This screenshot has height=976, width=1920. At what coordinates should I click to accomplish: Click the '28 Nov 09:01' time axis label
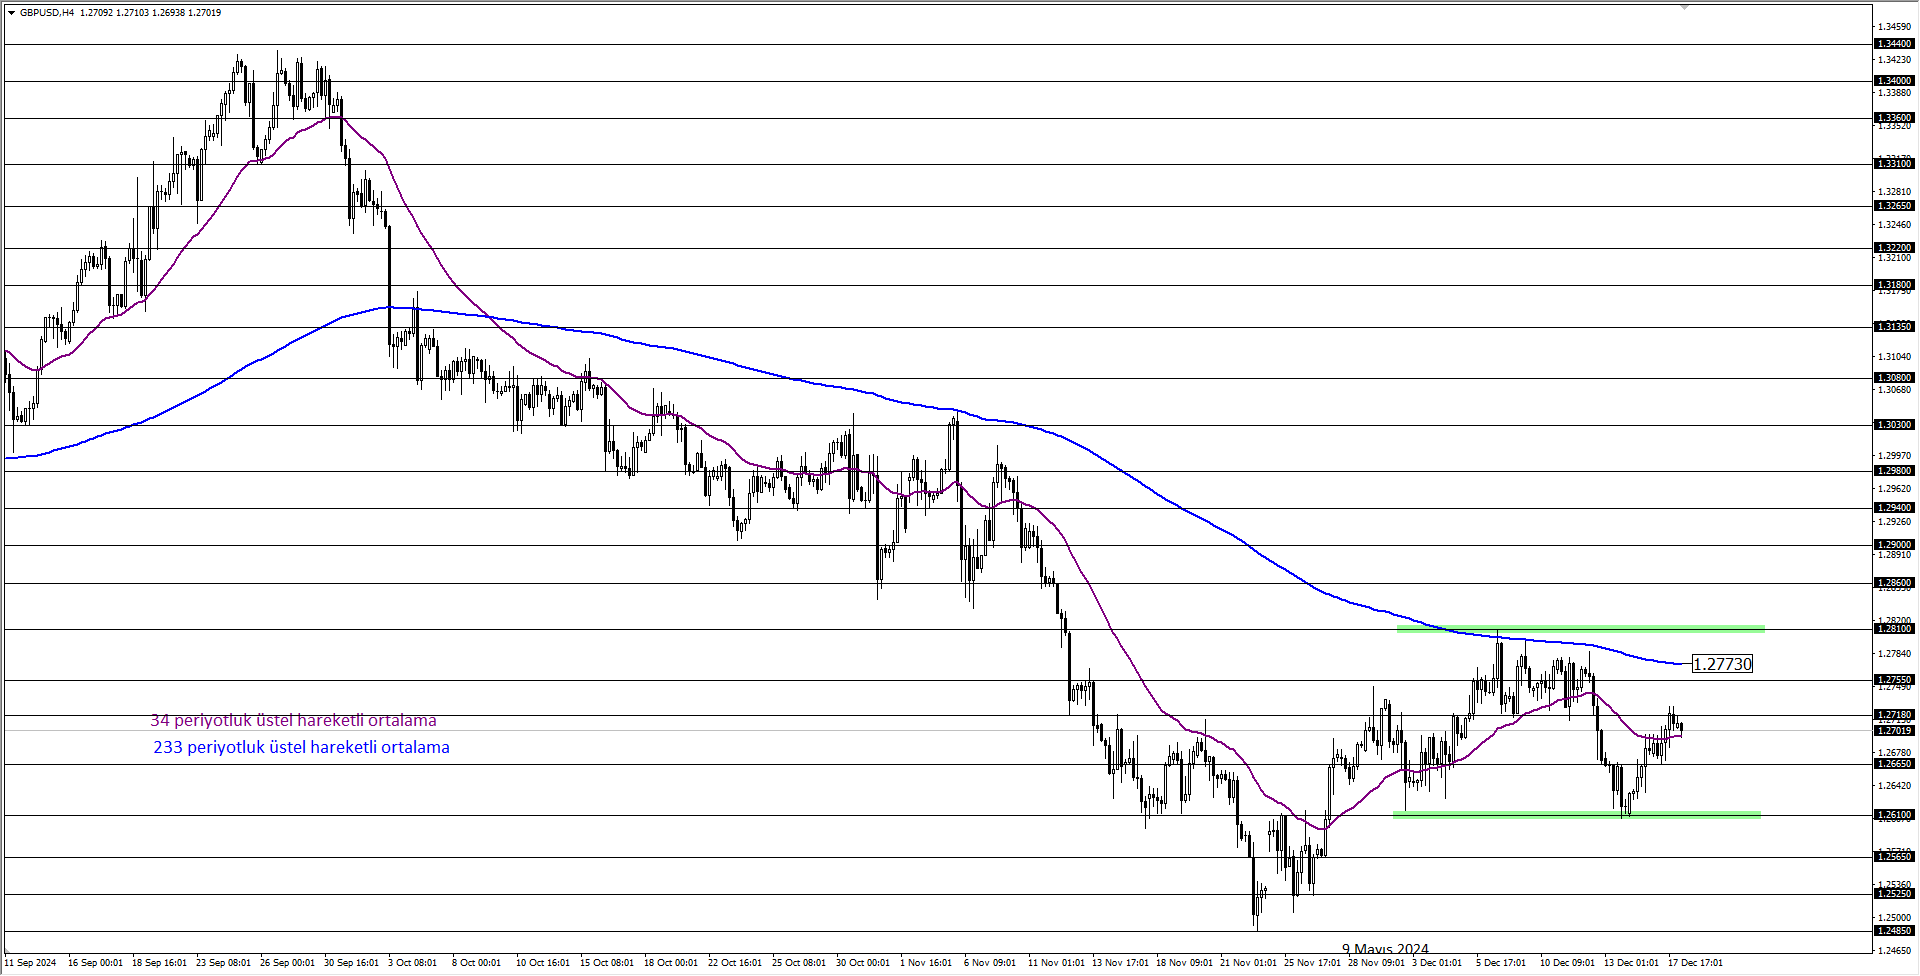1376,963
